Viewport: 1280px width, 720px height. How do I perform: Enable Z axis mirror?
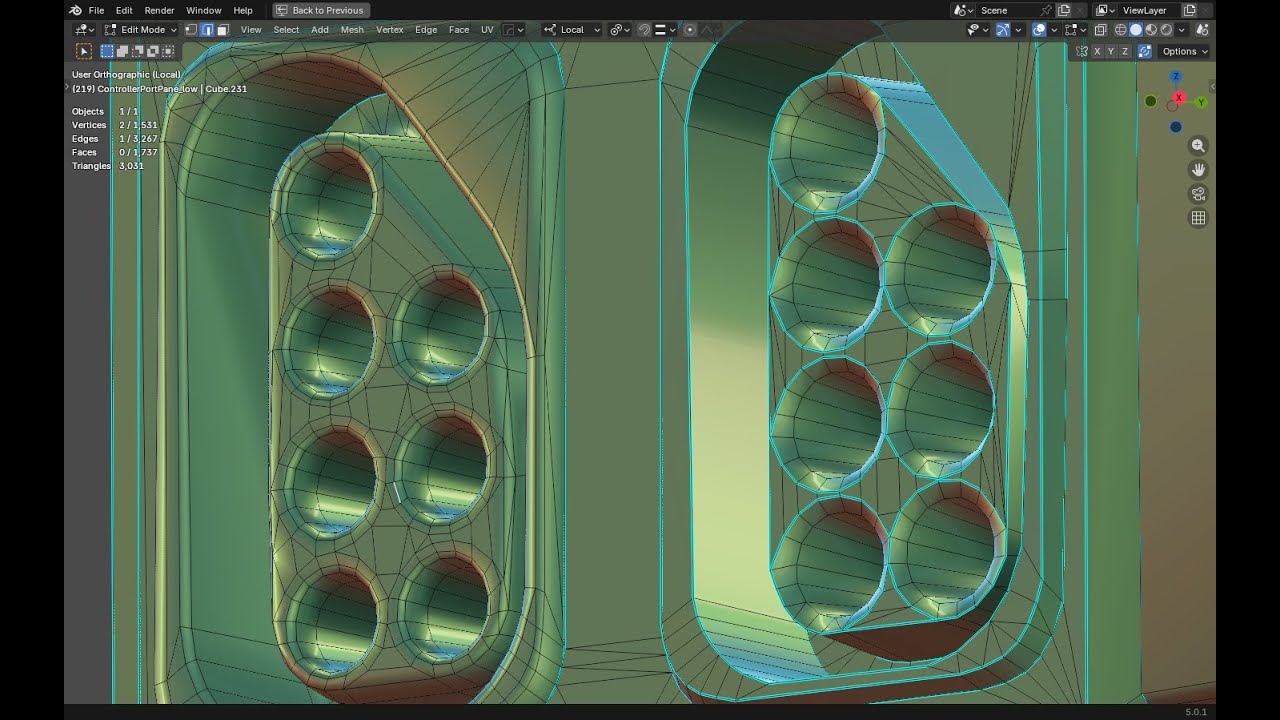click(x=1125, y=51)
